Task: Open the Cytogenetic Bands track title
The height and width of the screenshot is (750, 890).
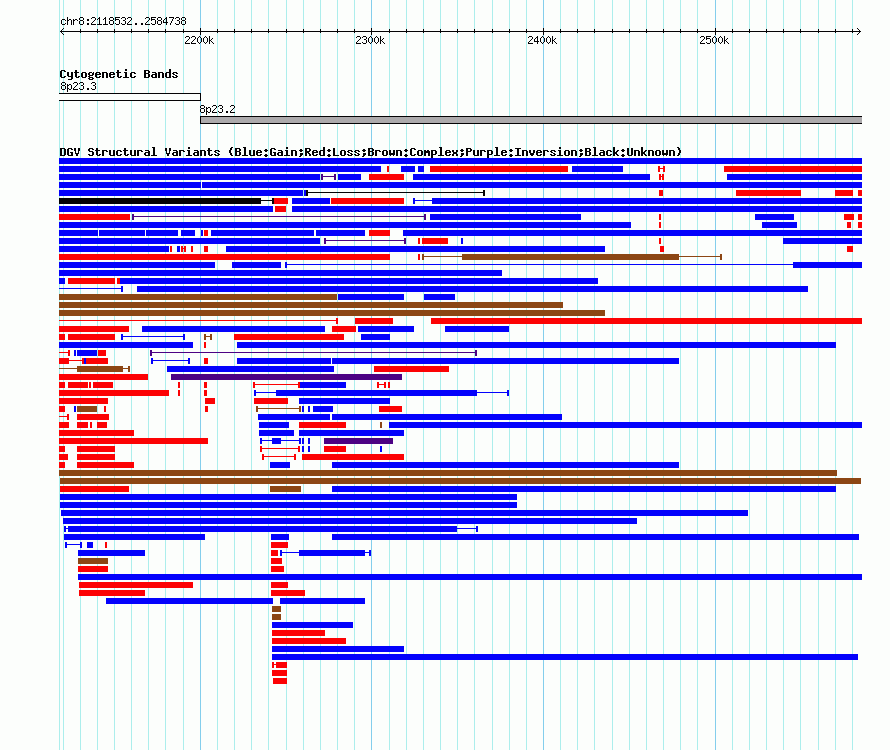Action: pyautogui.click(x=119, y=74)
